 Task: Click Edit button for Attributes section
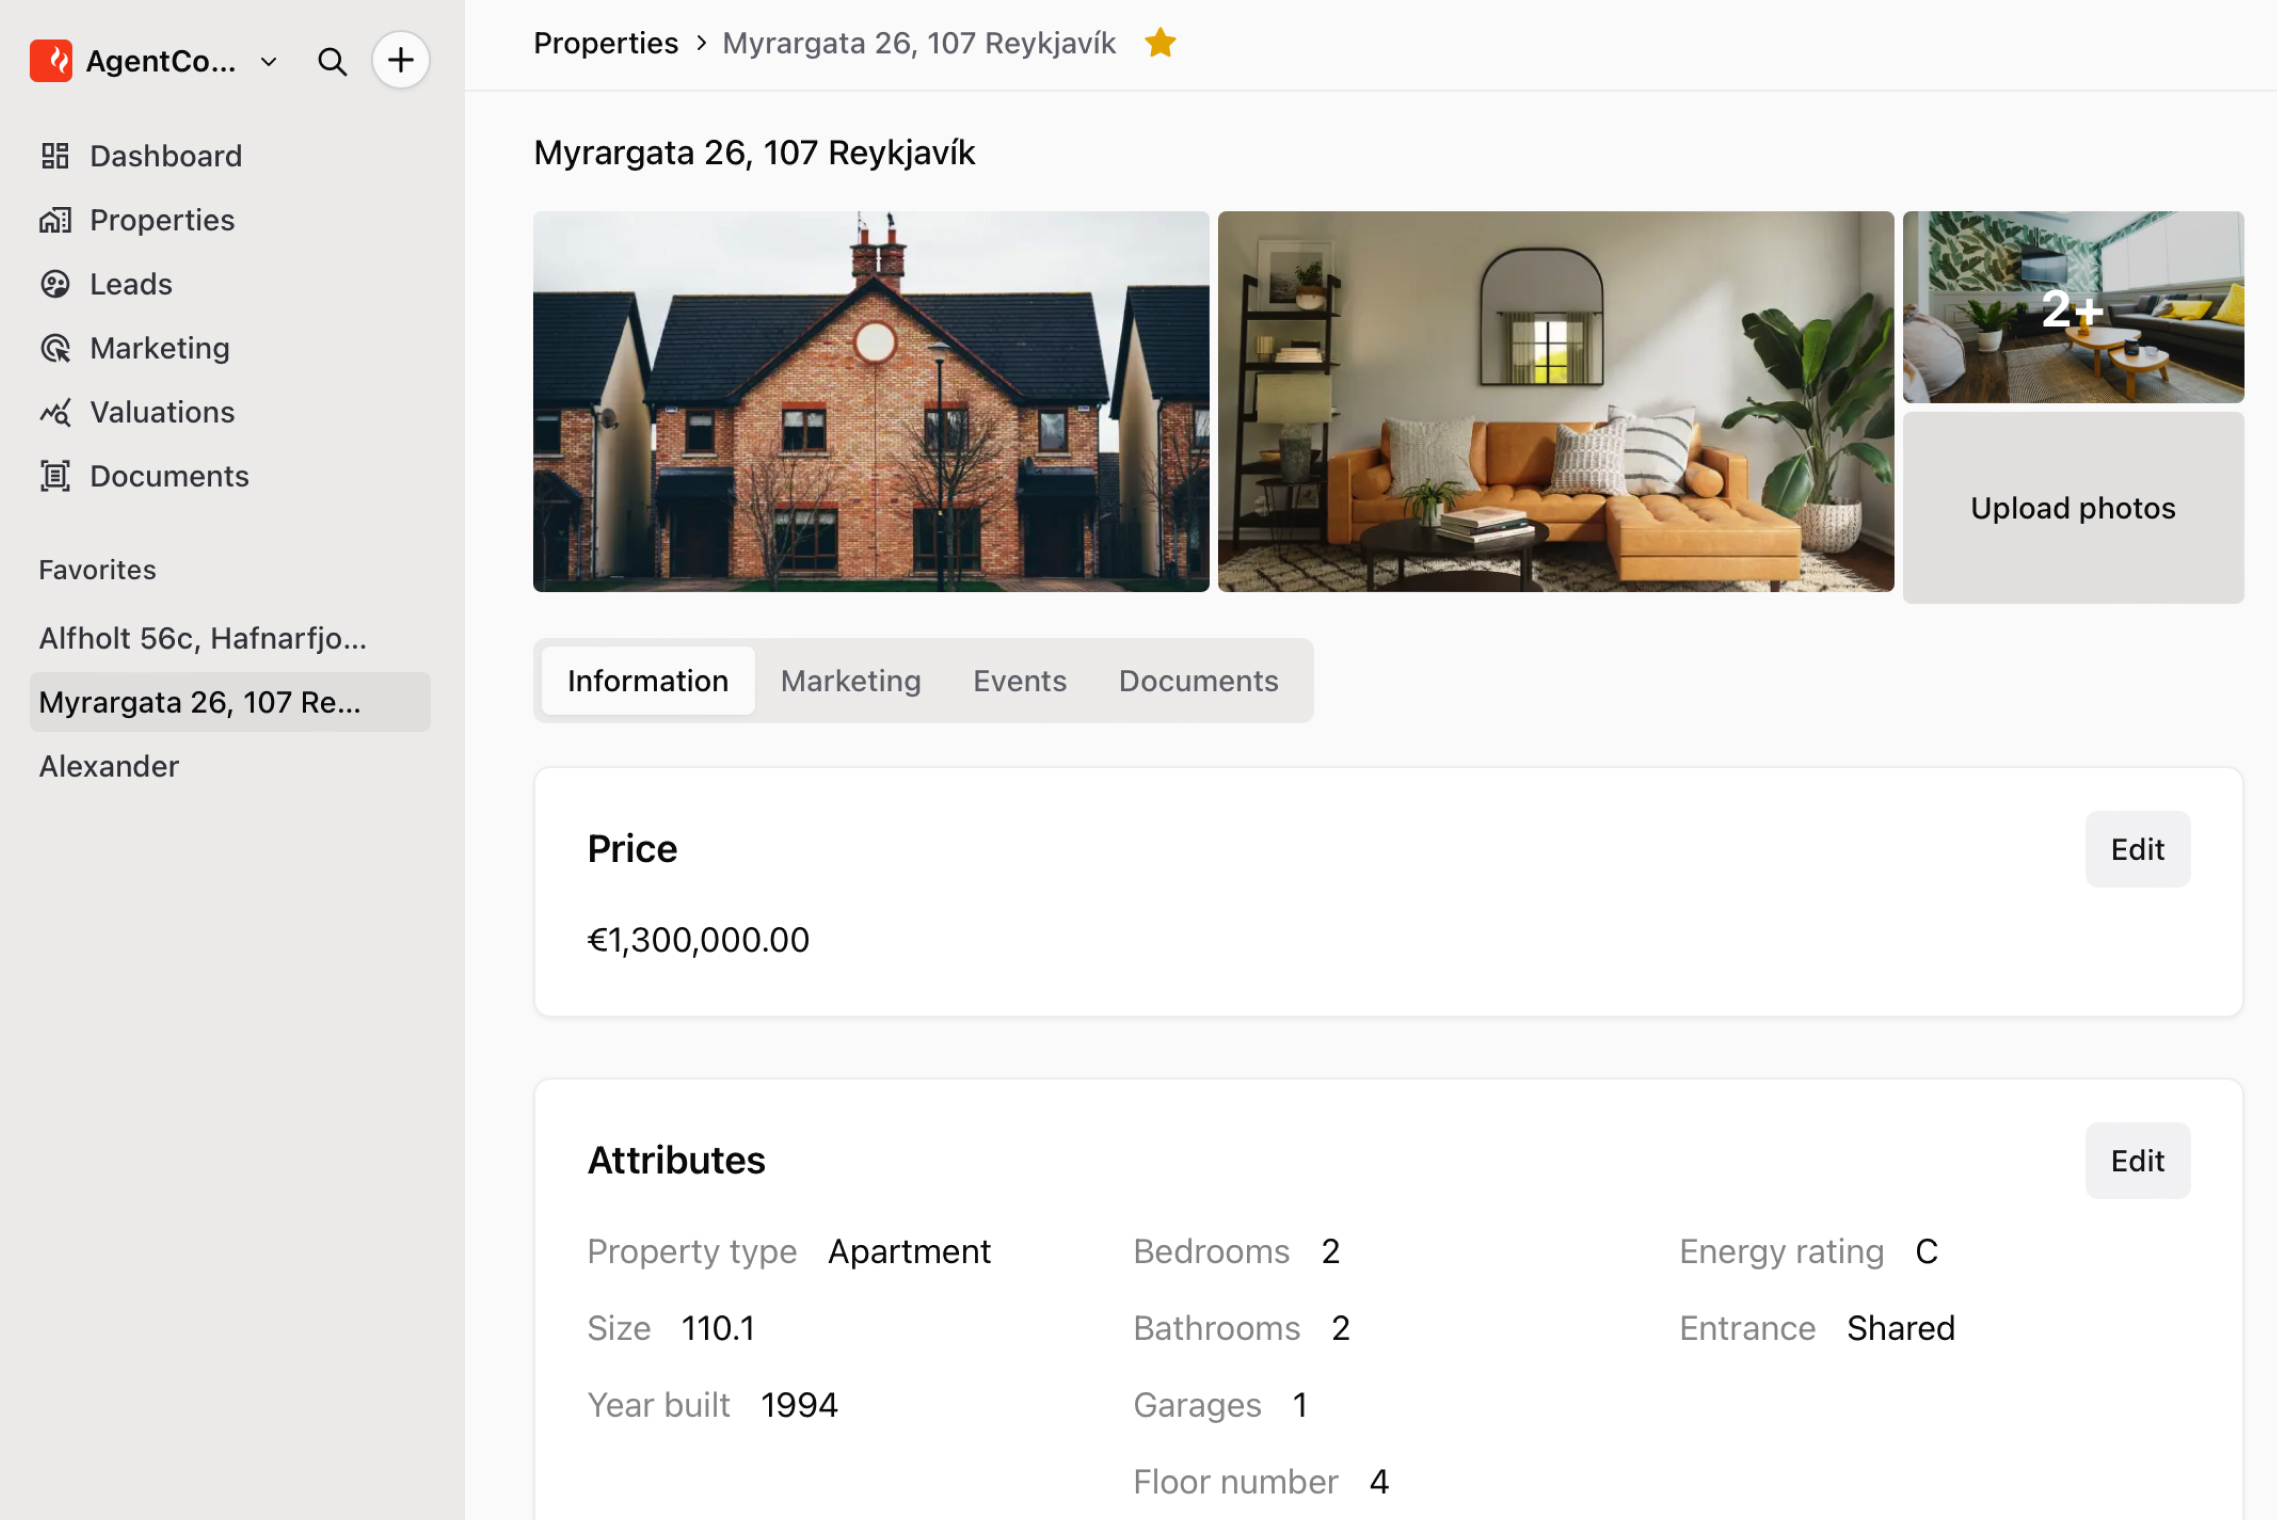click(x=2136, y=1160)
